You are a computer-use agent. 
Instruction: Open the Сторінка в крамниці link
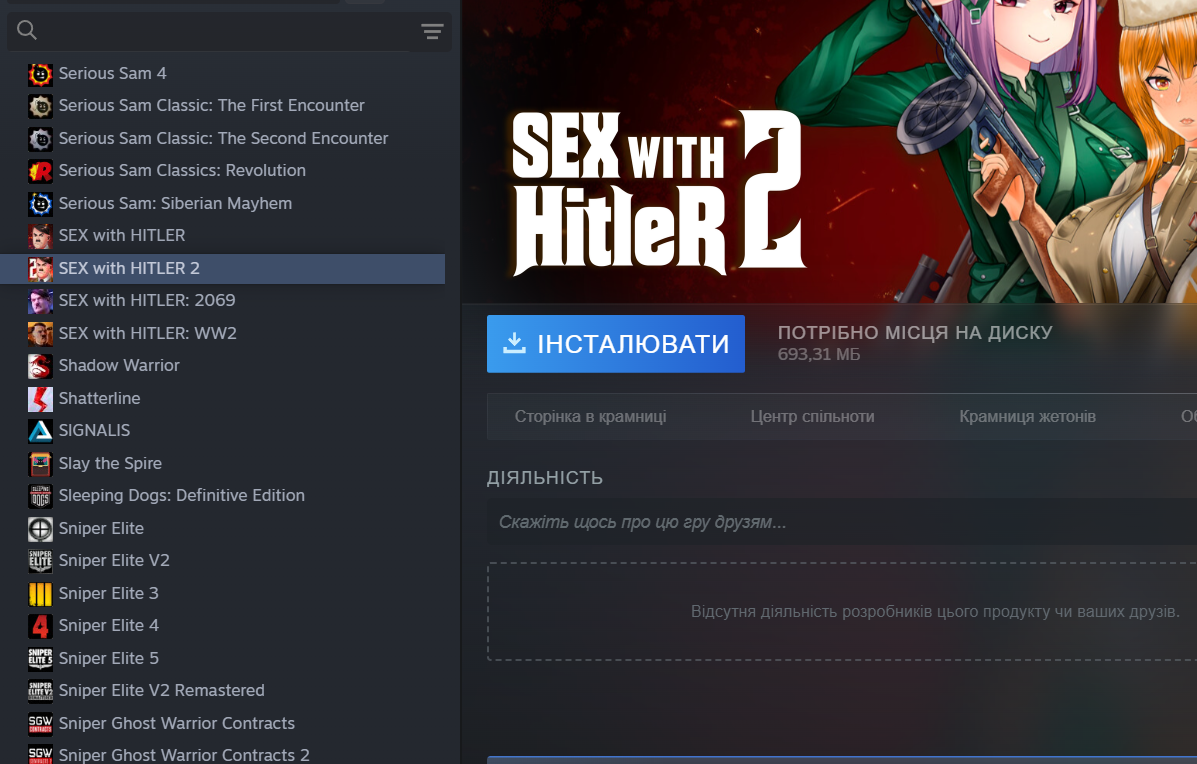tap(590, 417)
